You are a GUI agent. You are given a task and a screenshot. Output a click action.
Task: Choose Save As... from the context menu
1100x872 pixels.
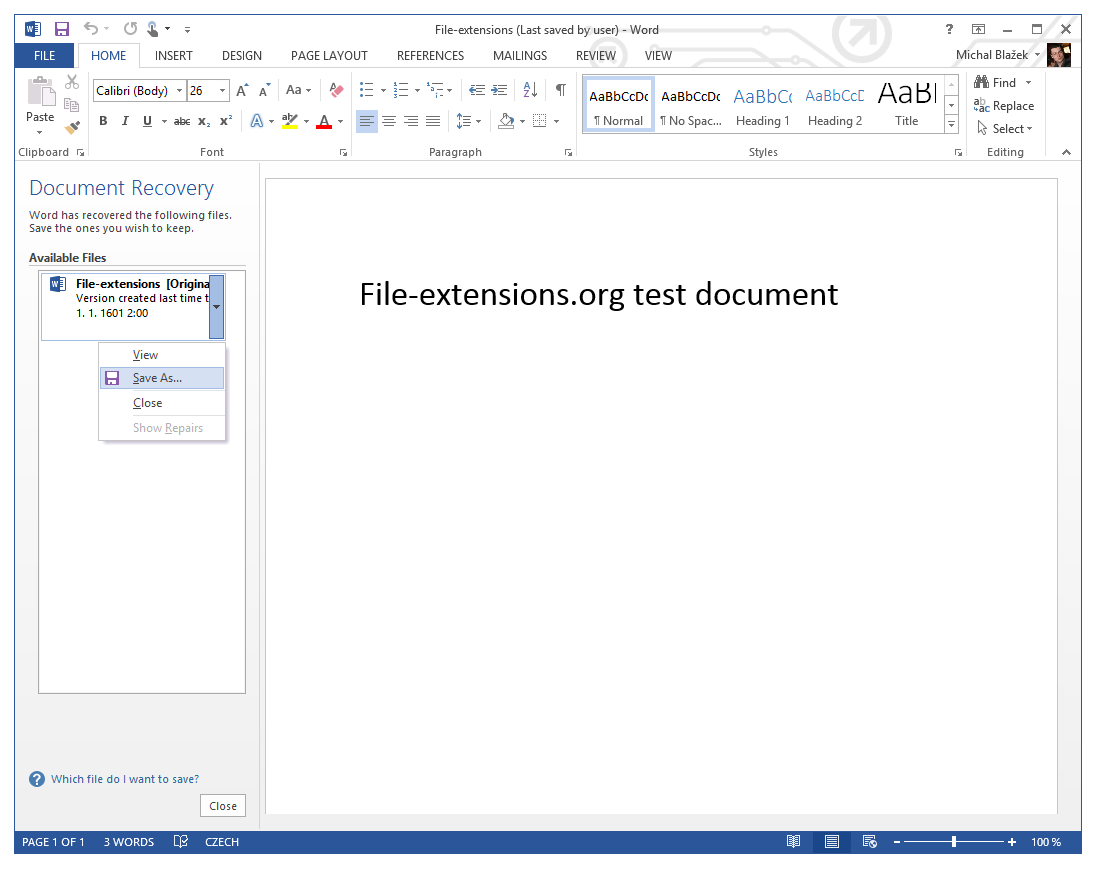pyautogui.click(x=162, y=378)
